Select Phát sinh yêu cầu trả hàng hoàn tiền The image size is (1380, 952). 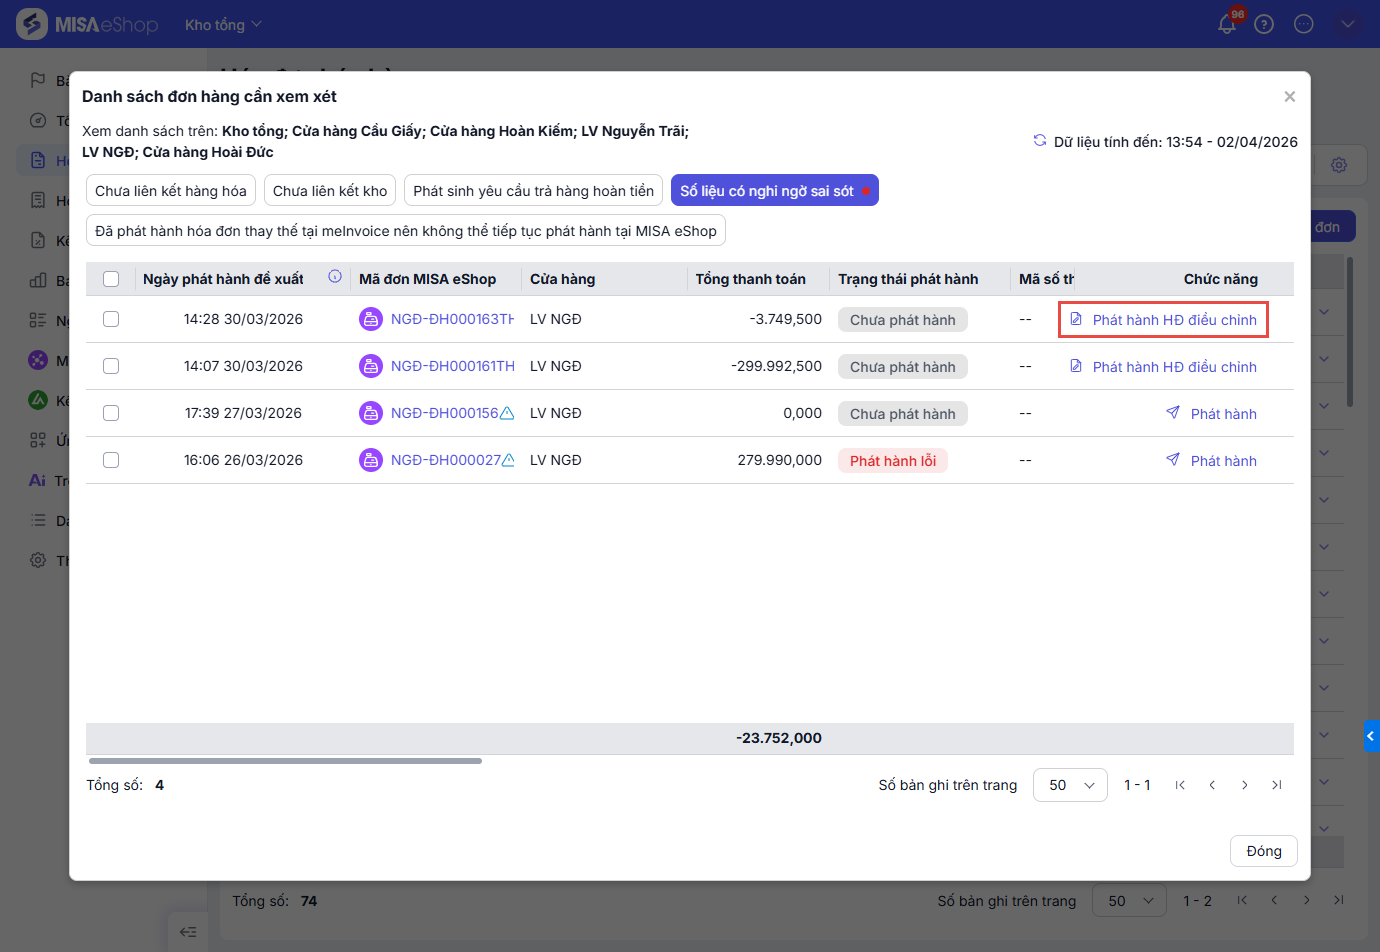[533, 191]
